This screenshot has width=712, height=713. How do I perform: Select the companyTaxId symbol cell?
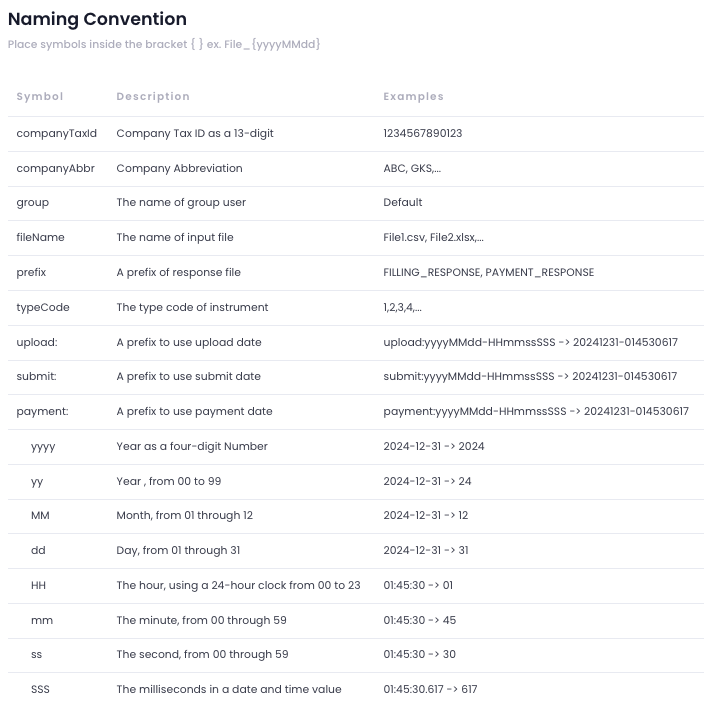point(57,133)
